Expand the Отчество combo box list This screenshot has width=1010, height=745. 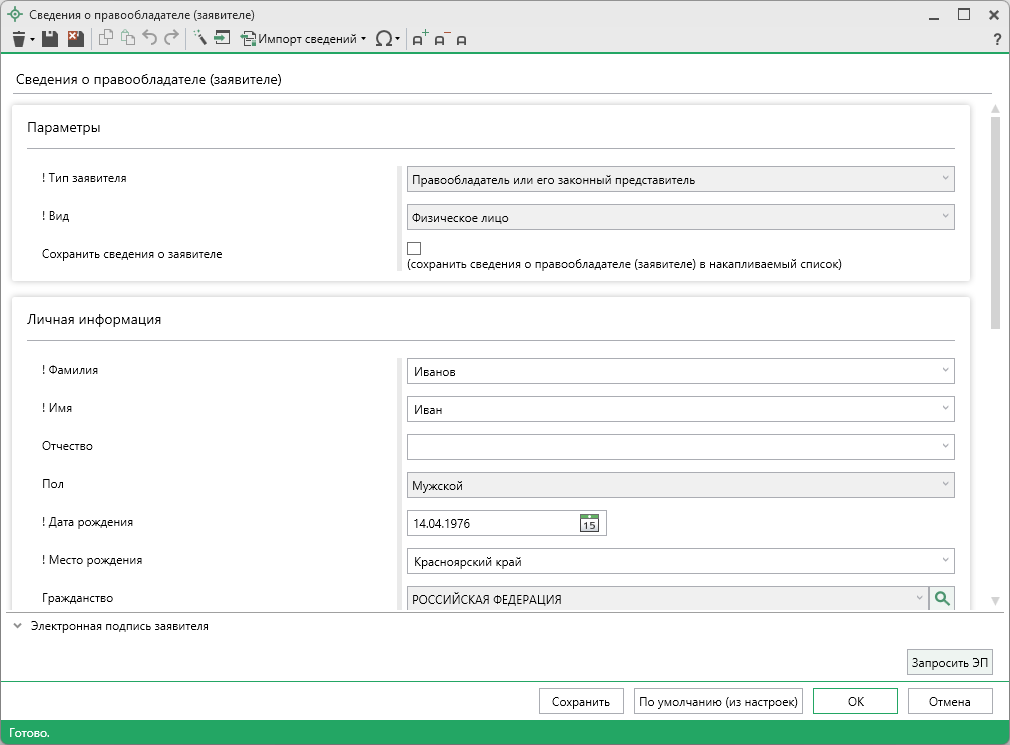[x=945, y=446]
